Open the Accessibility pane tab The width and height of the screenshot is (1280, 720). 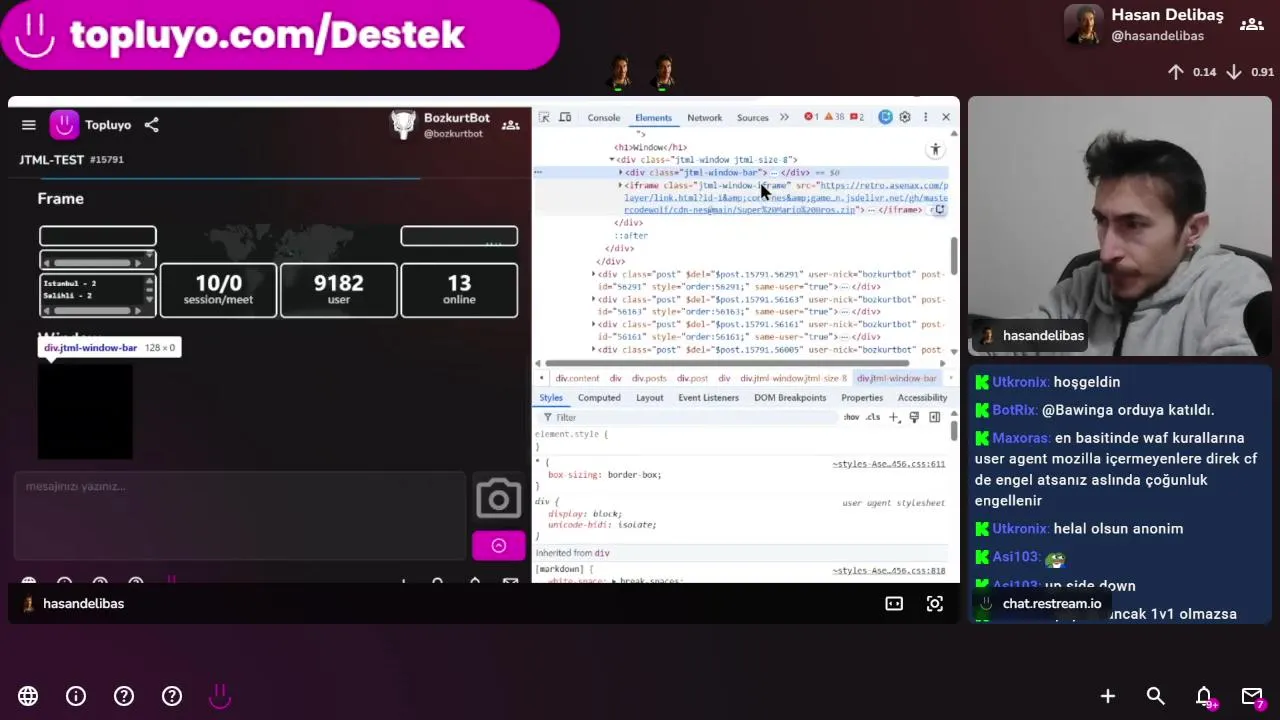(x=922, y=398)
